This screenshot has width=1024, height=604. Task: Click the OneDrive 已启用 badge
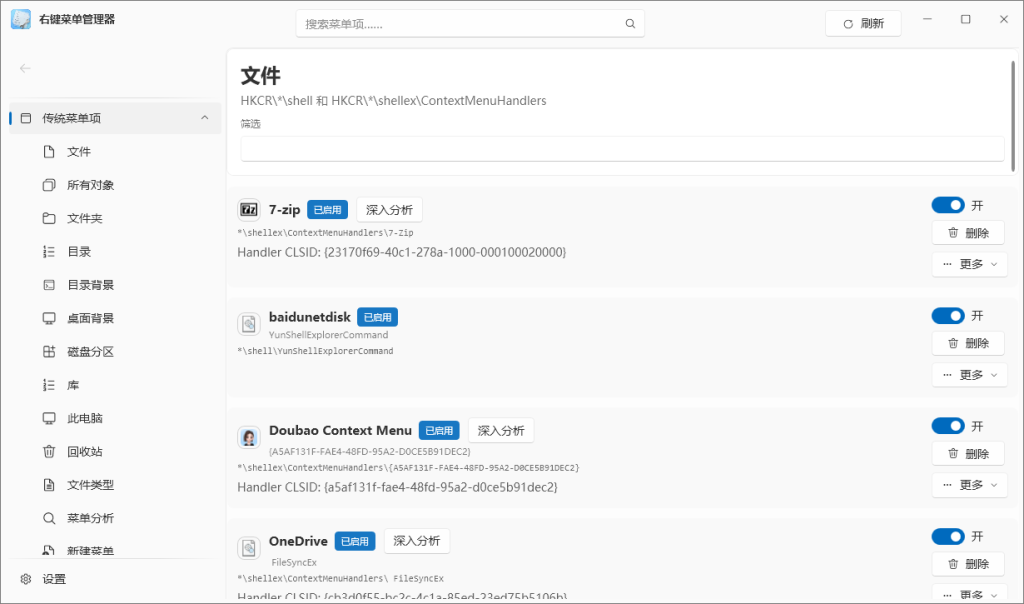(355, 541)
